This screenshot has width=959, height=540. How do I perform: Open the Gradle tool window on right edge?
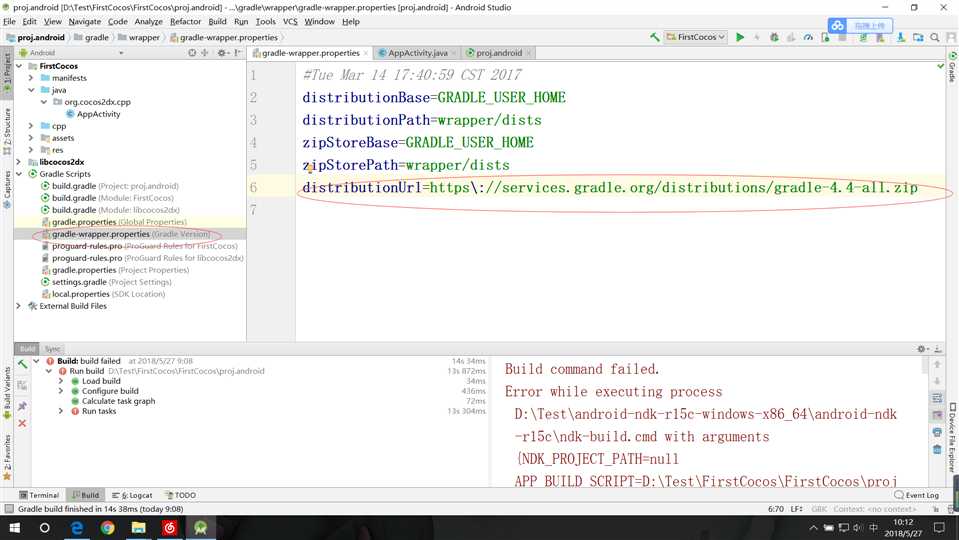[x=952, y=67]
